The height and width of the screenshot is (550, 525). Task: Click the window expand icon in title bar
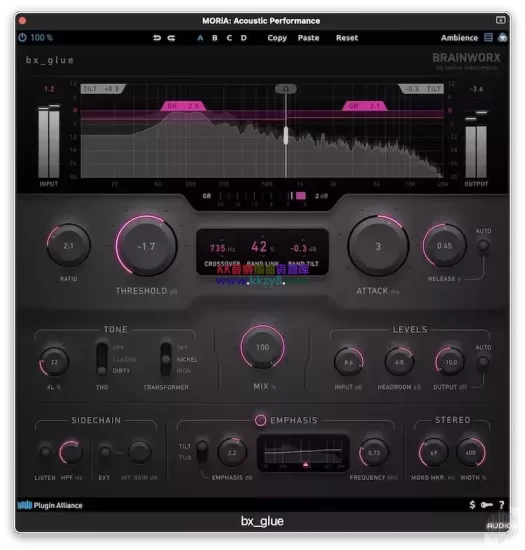[x=500, y=20]
